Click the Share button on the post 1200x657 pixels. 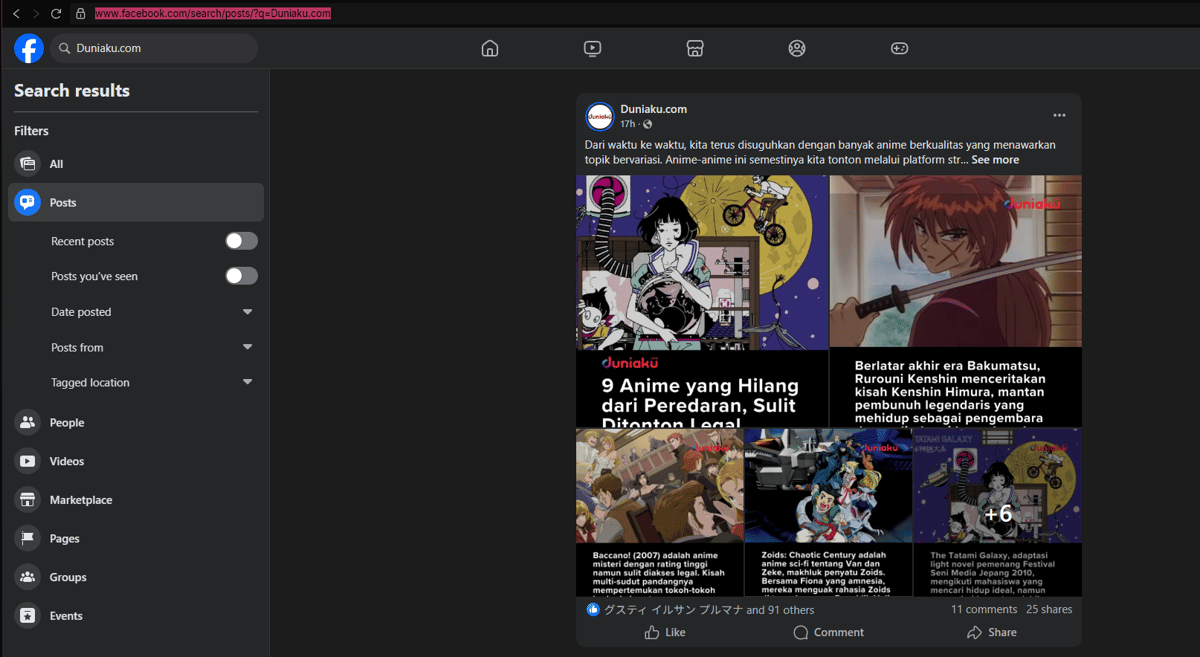[991, 632]
